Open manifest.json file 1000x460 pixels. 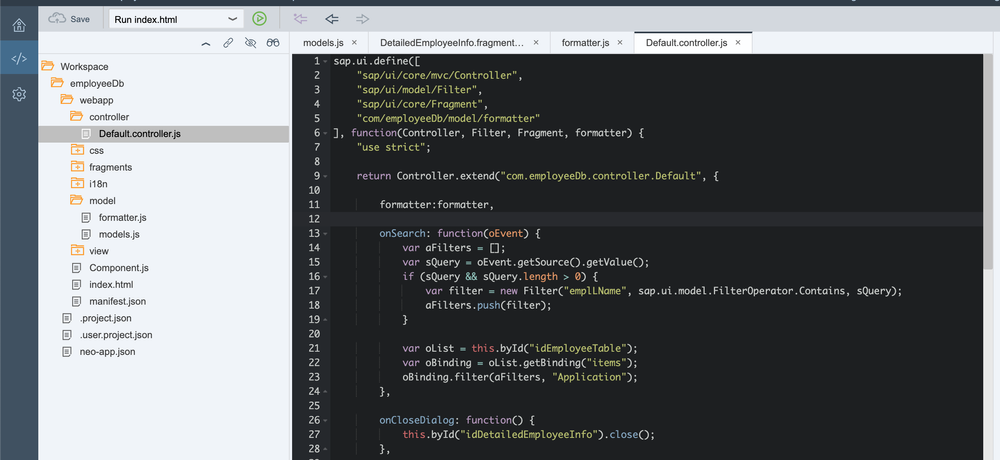point(117,301)
